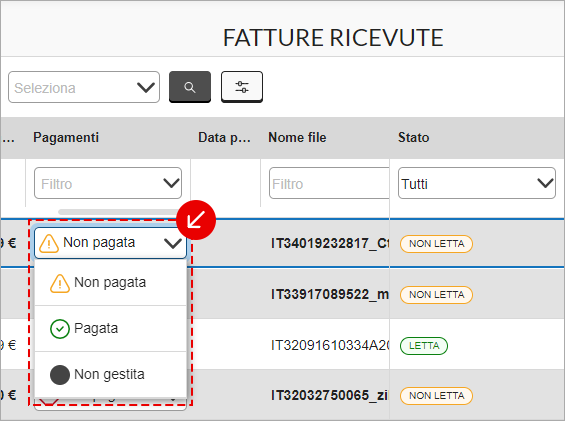Expand the Seleziona dropdown
This screenshot has width=565, height=421.
coord(84,87)
